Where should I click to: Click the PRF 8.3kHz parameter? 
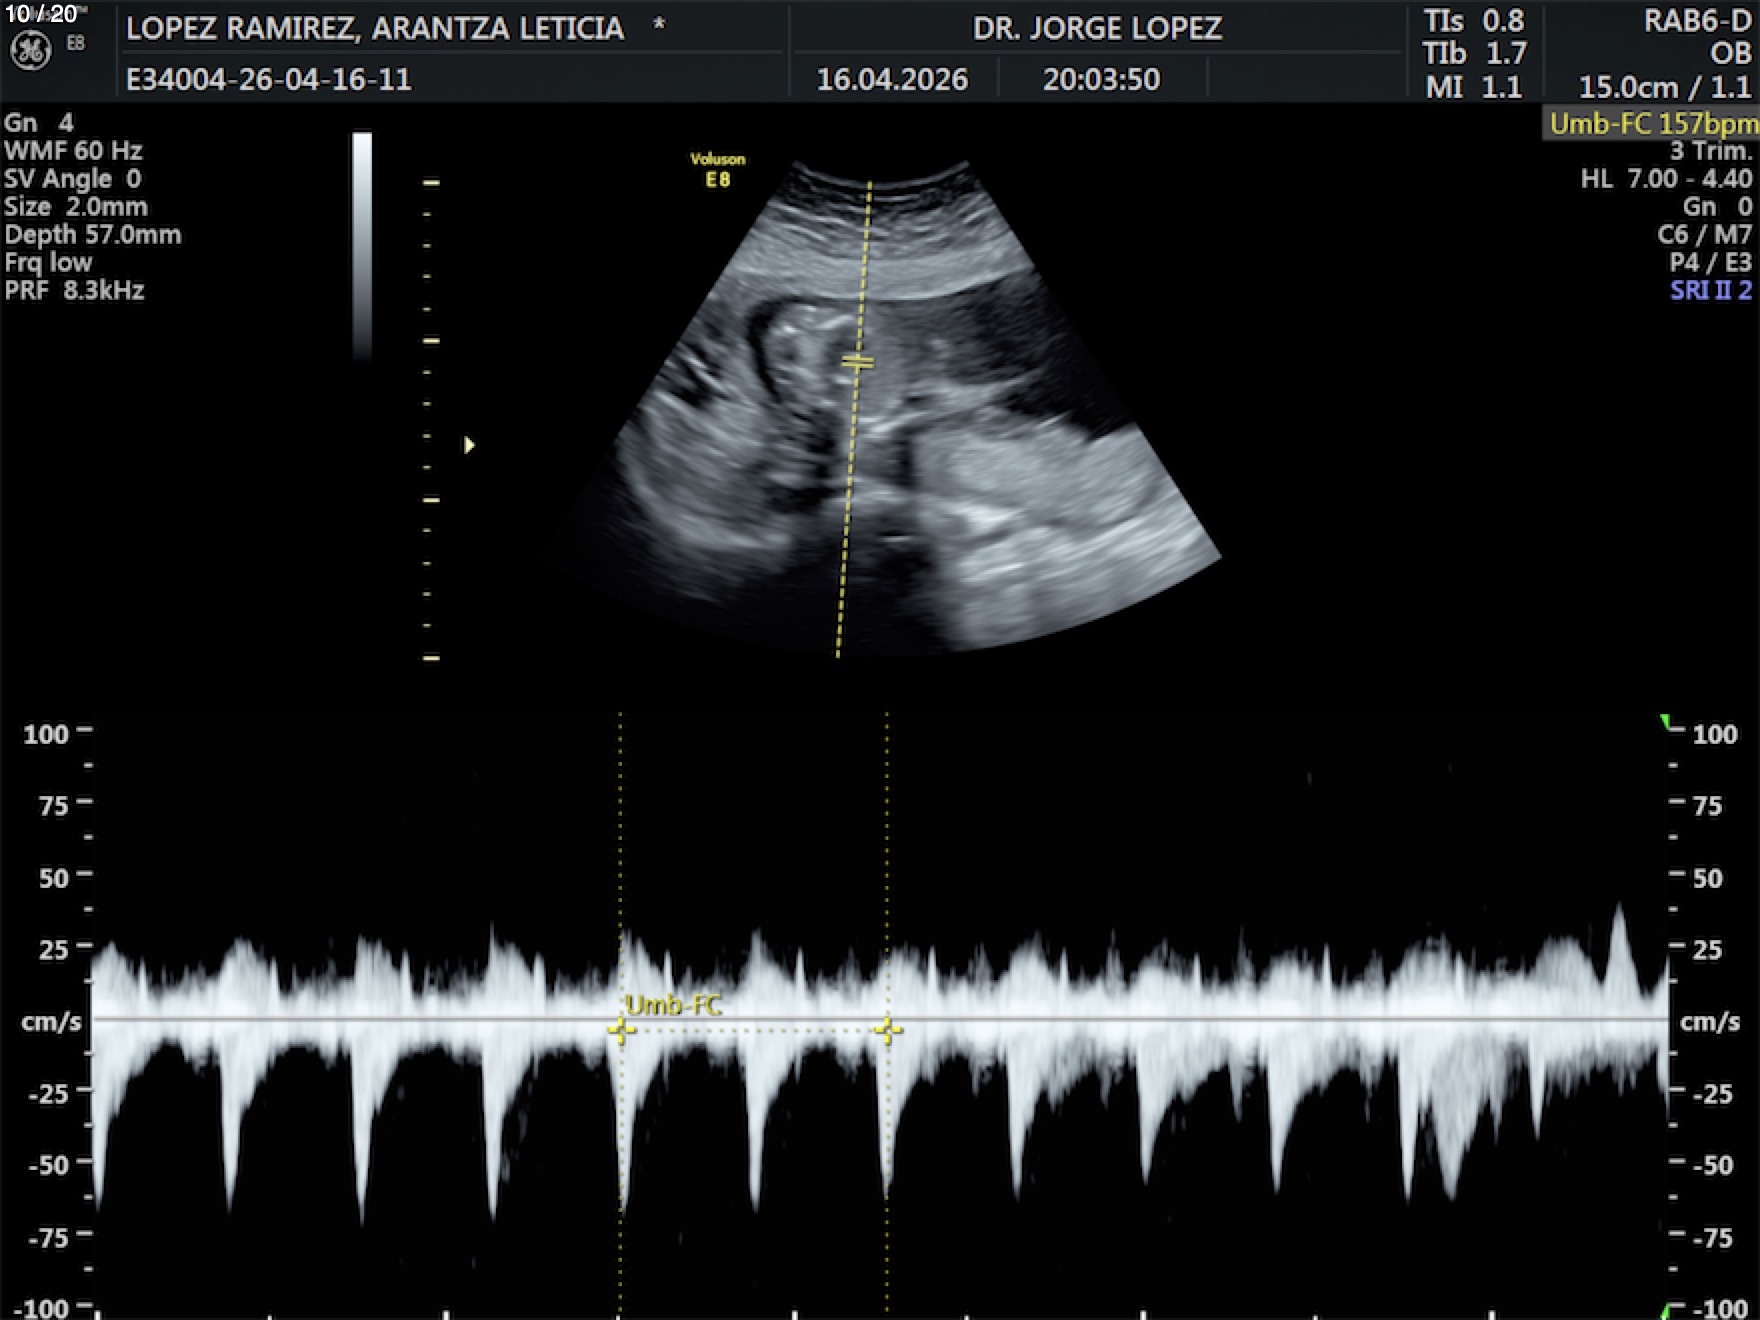click(x=75, y=291)
